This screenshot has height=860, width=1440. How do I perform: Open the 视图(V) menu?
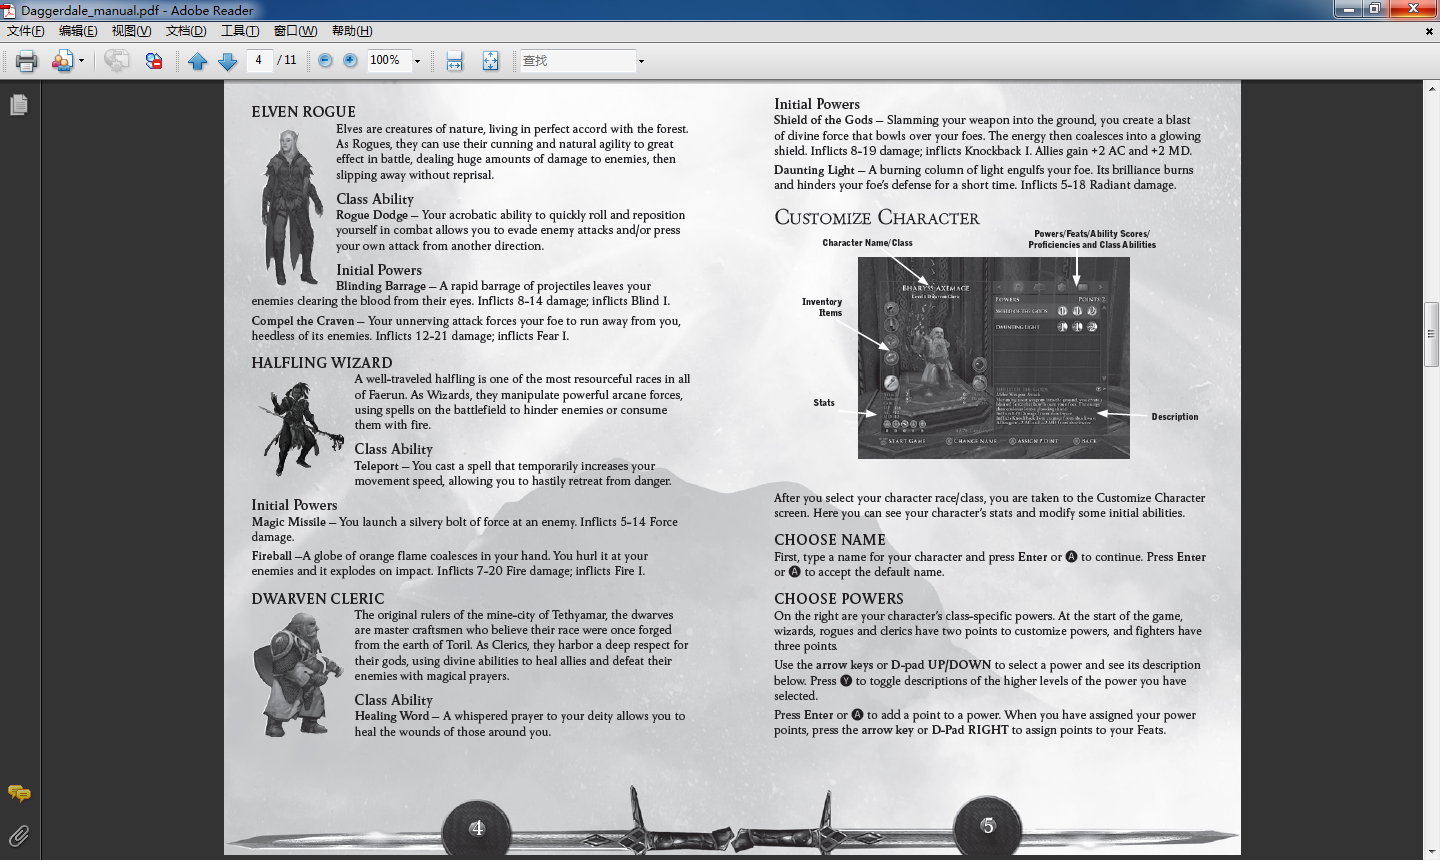coord(131,31)
